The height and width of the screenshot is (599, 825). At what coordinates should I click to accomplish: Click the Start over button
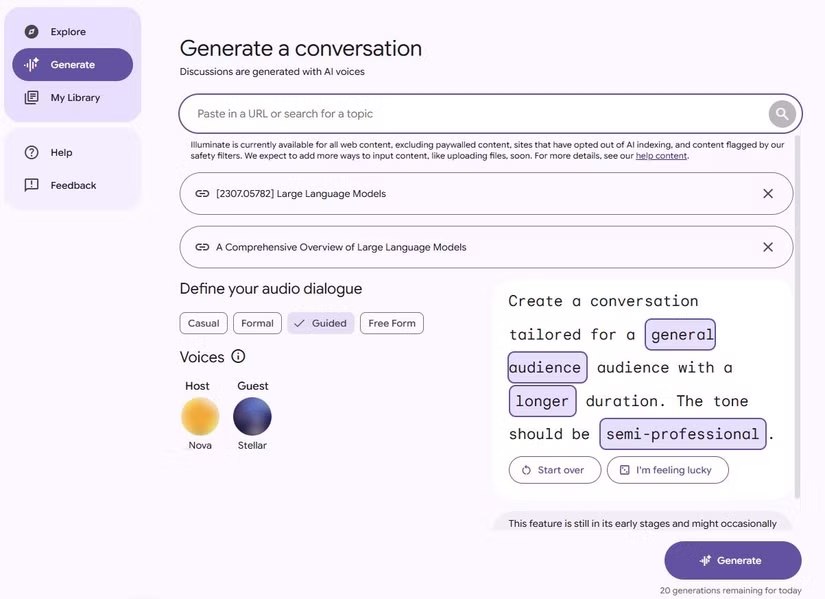(554, 470)
